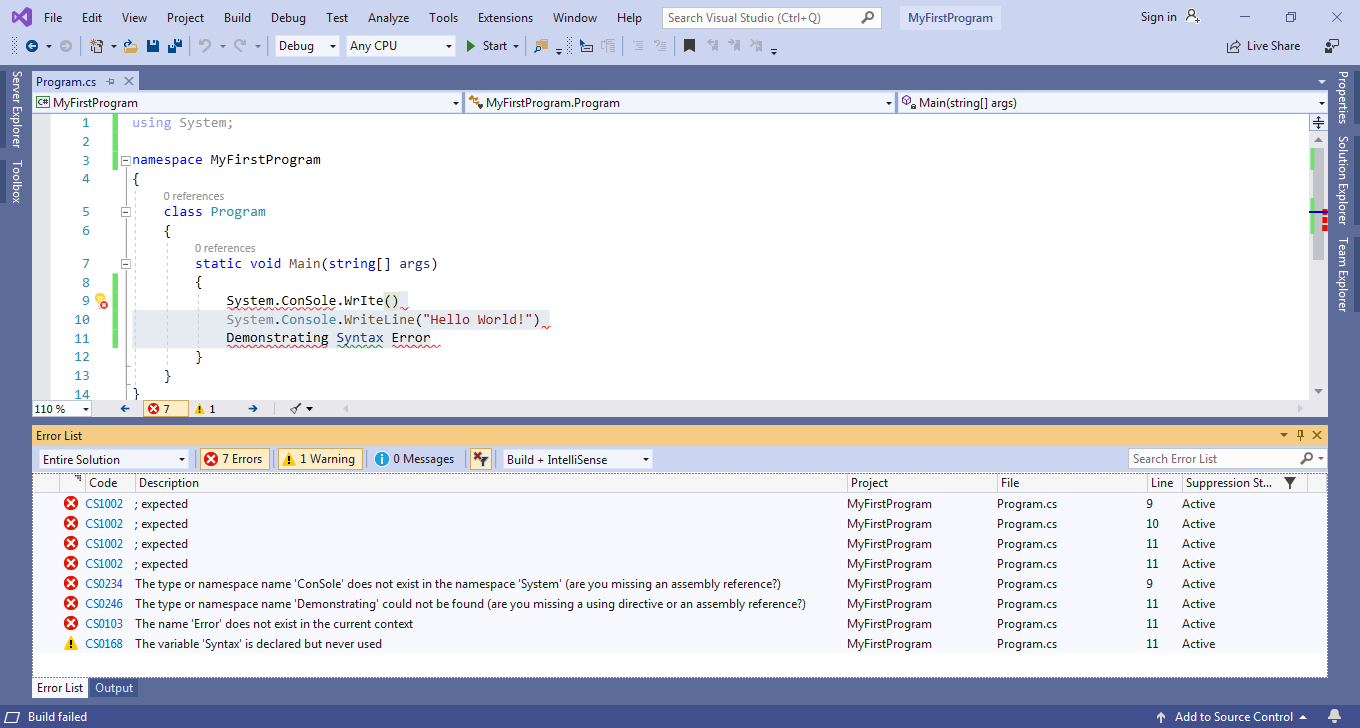
Task: Toggle the 1 Warning filter
Action: pos(320,459)
